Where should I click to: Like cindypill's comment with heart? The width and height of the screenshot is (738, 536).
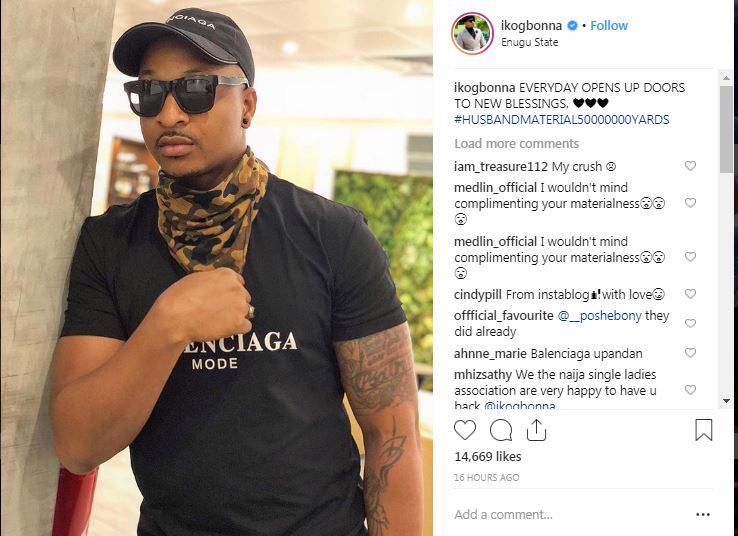tap(690, 294)
